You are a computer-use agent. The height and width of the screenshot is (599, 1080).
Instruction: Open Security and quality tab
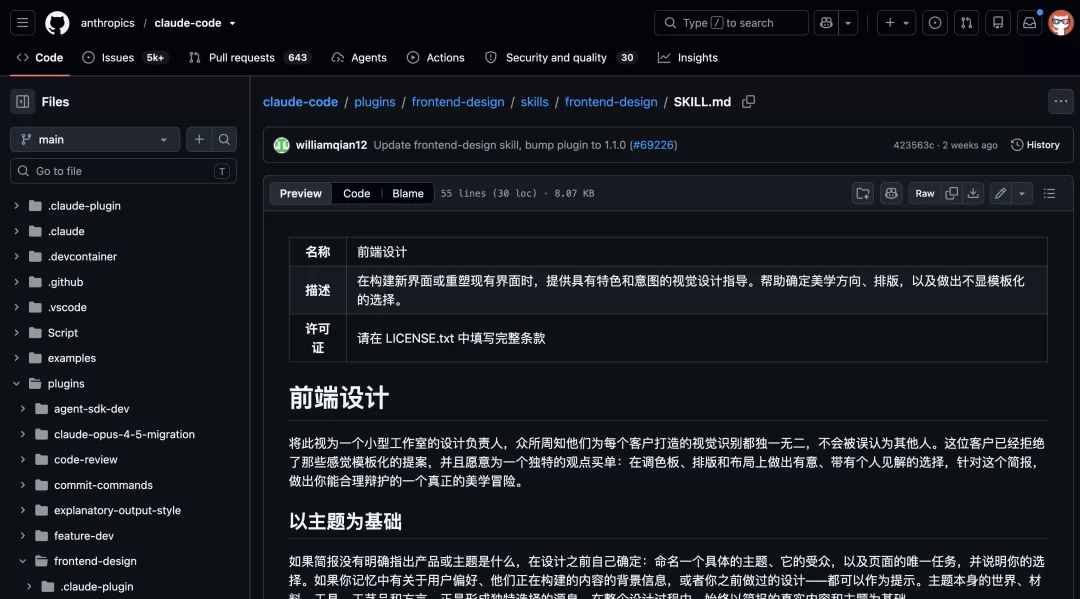pos(561,58)
